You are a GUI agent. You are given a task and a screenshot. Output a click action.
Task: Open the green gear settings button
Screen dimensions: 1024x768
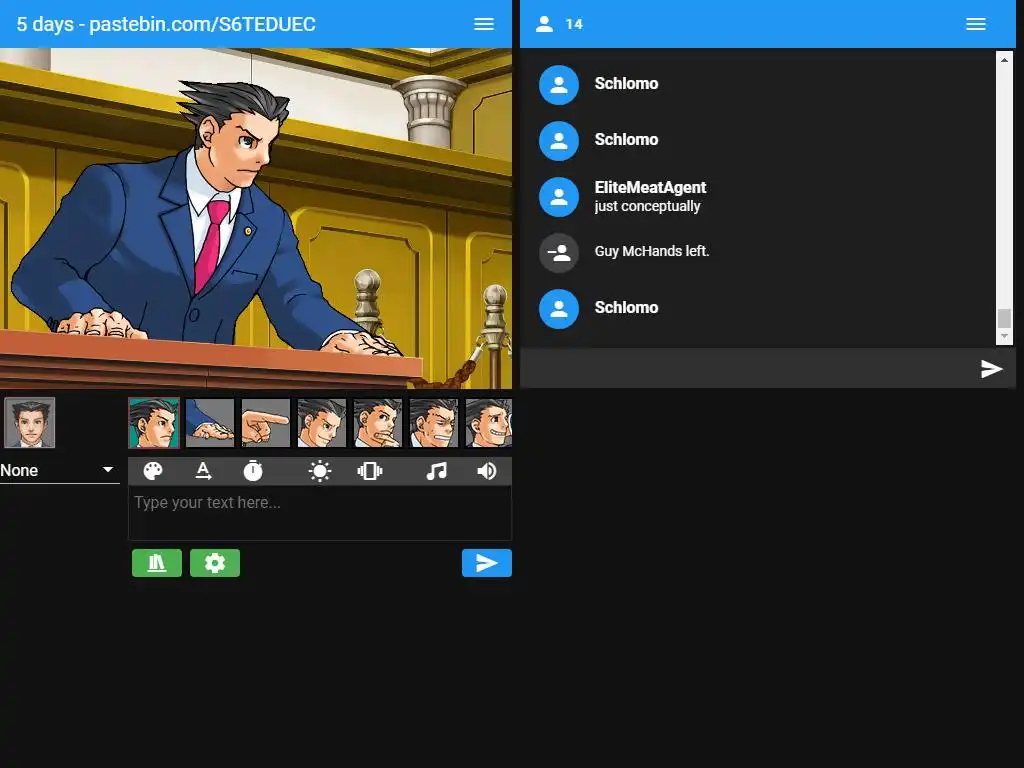tap(215, 563)
